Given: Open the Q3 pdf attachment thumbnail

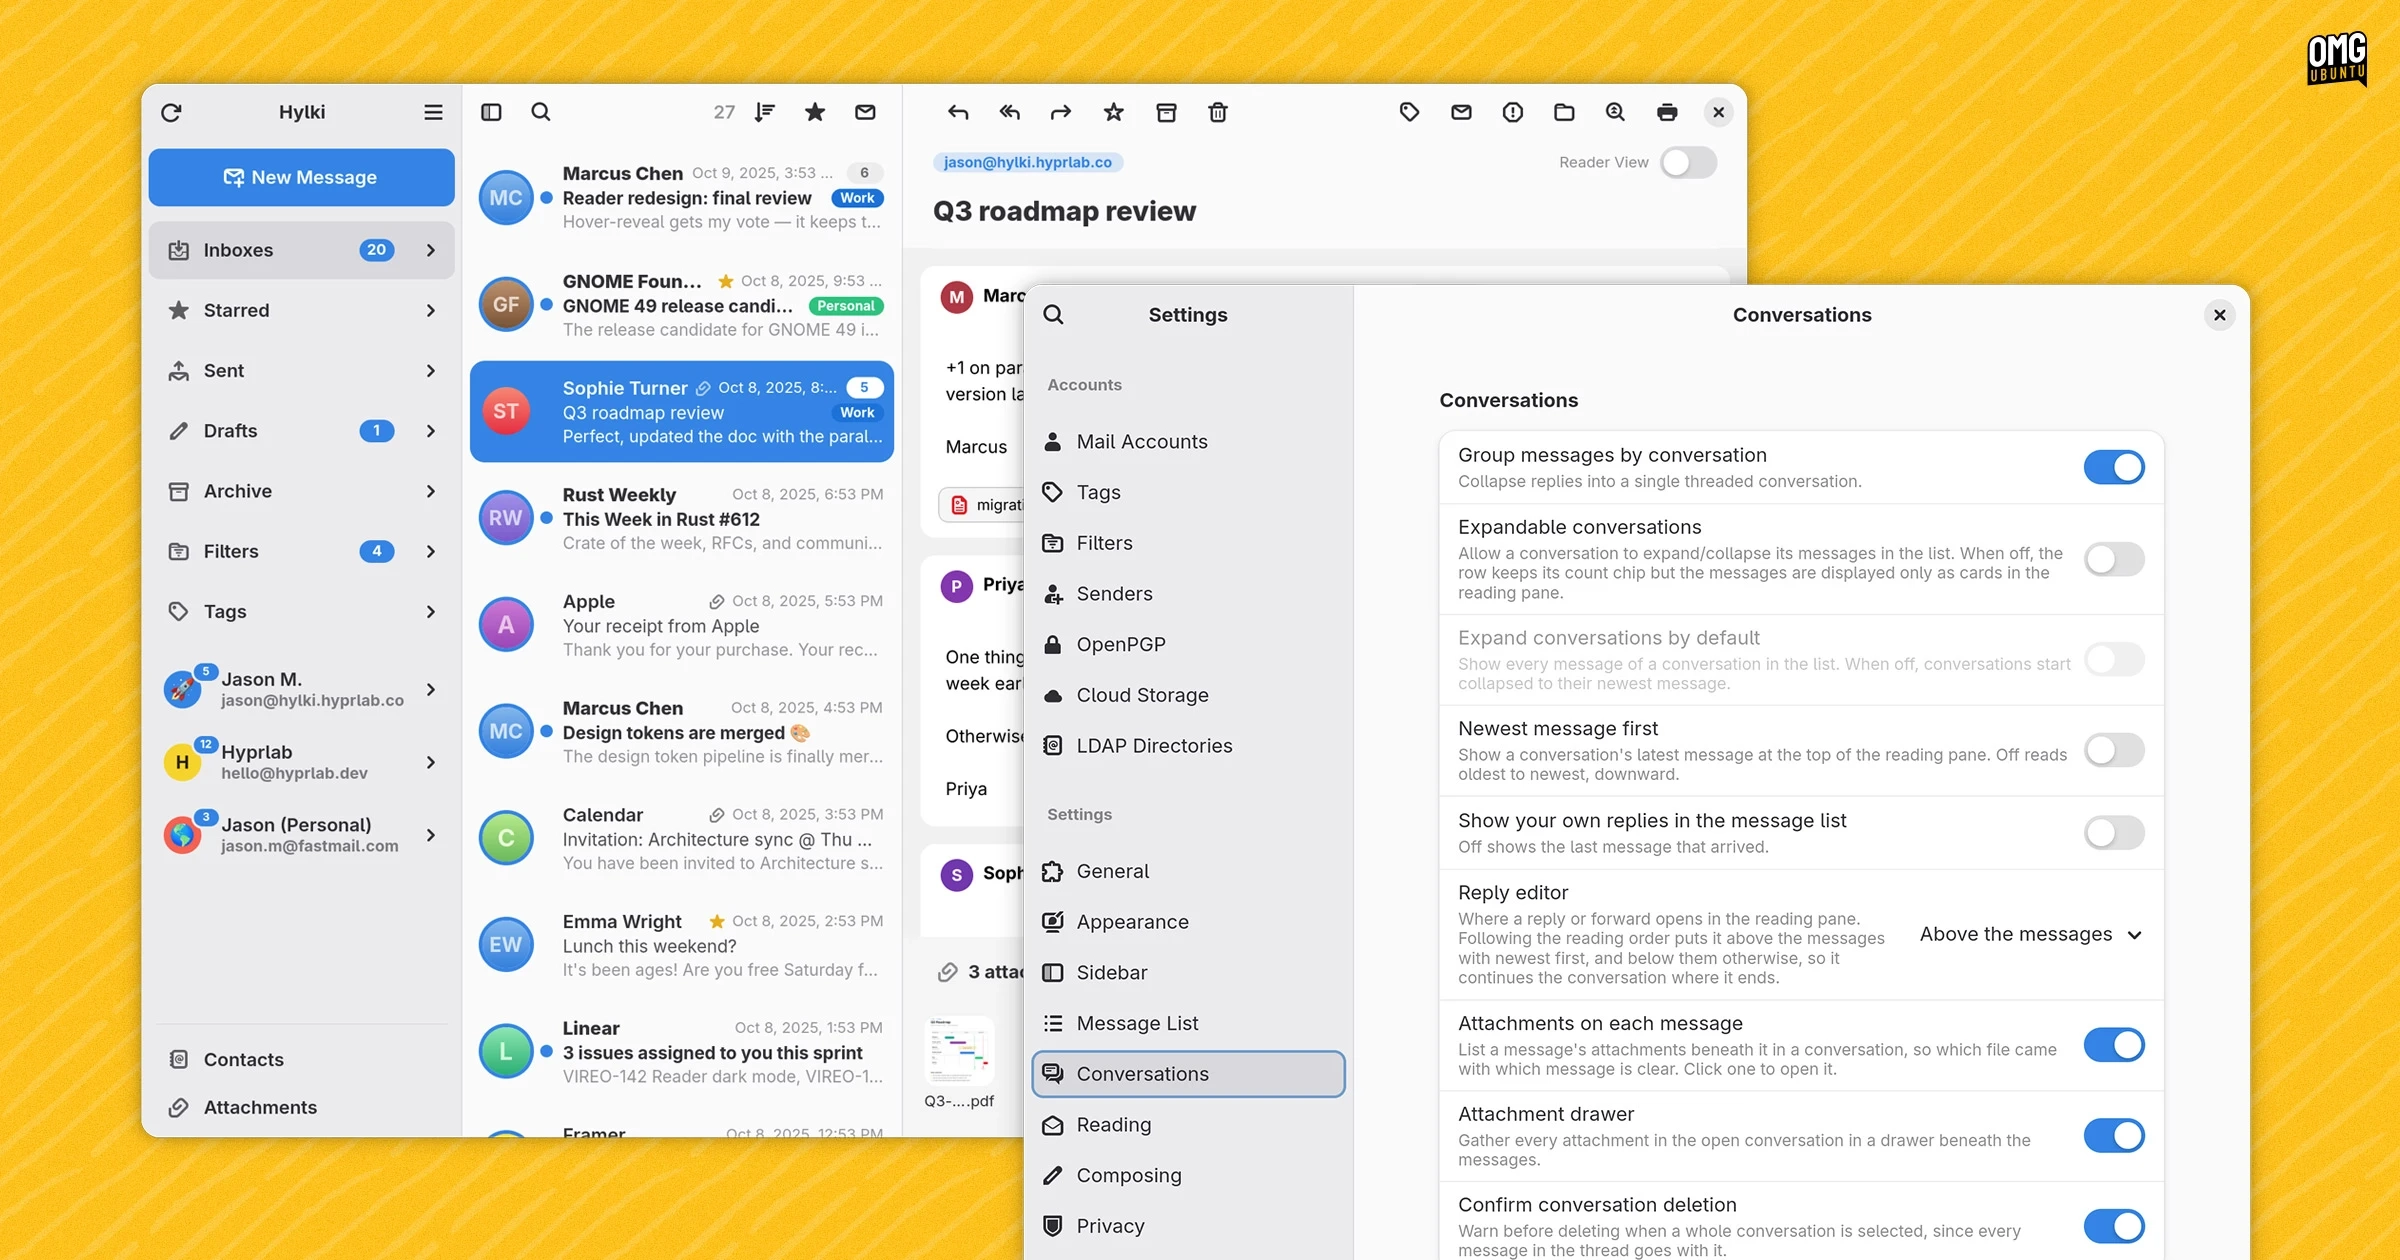Looking at the screenshot, I should pos(960,1051).
